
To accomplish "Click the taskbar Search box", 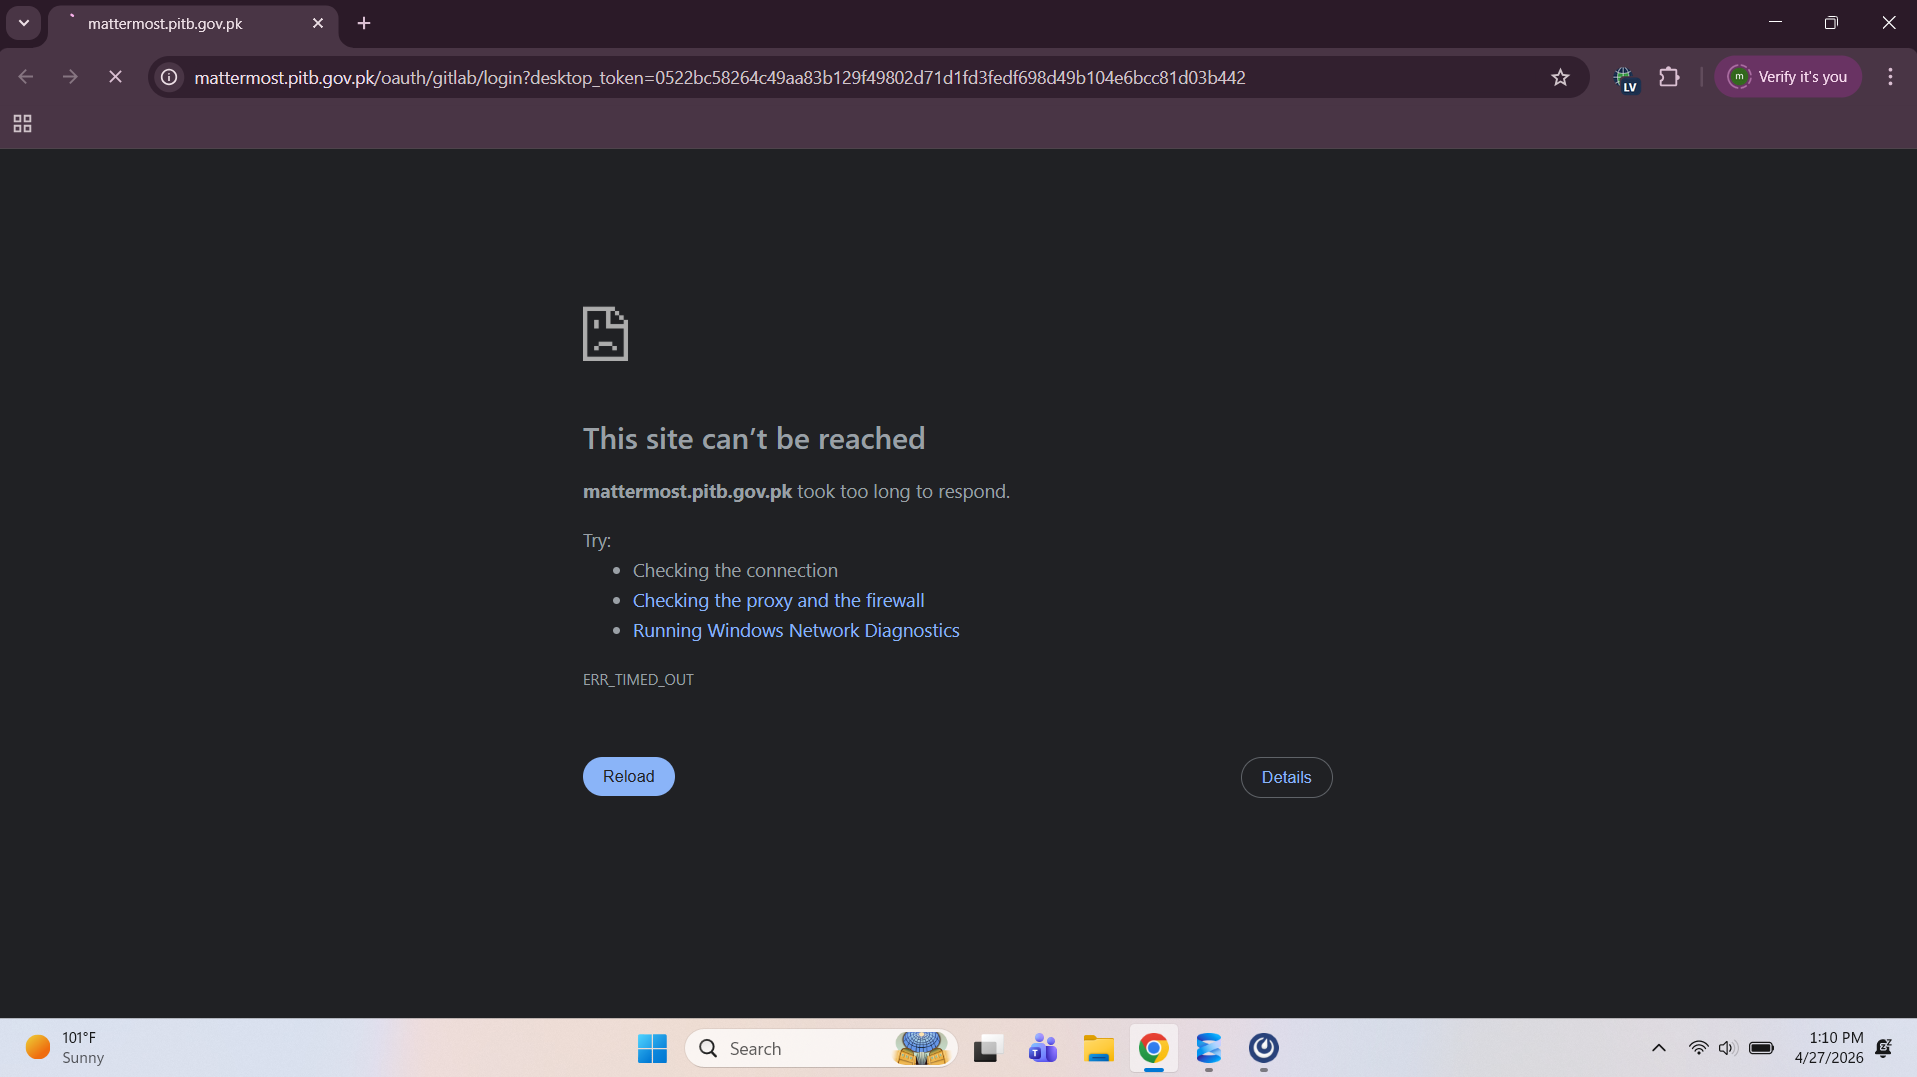I will click(821, 1048).
